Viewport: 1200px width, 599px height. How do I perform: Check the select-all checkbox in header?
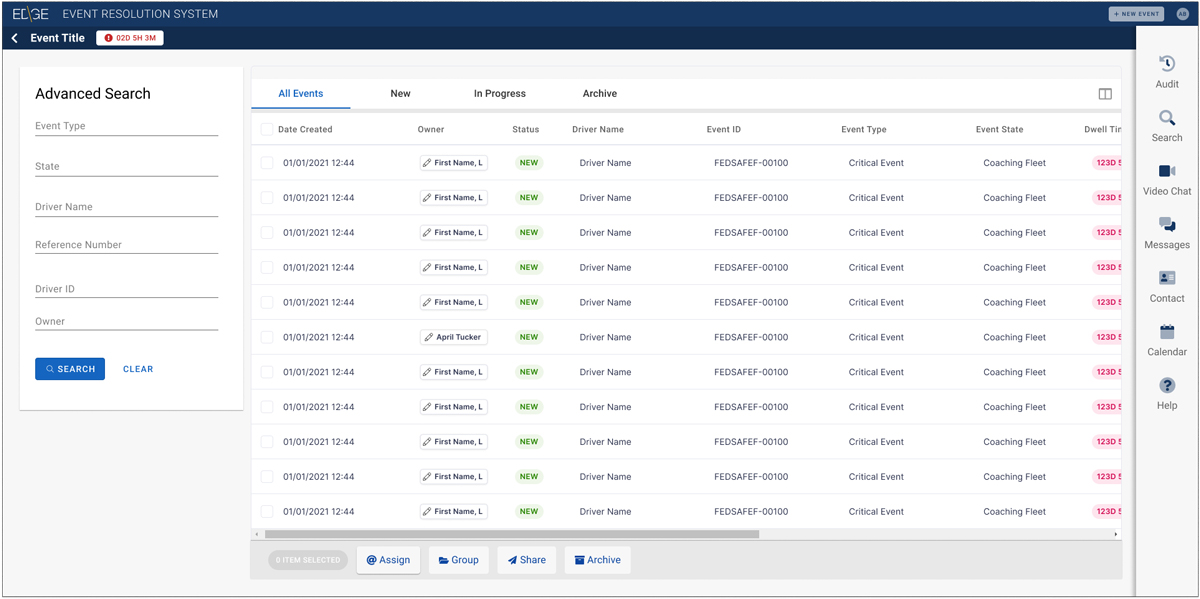[267, 129]
